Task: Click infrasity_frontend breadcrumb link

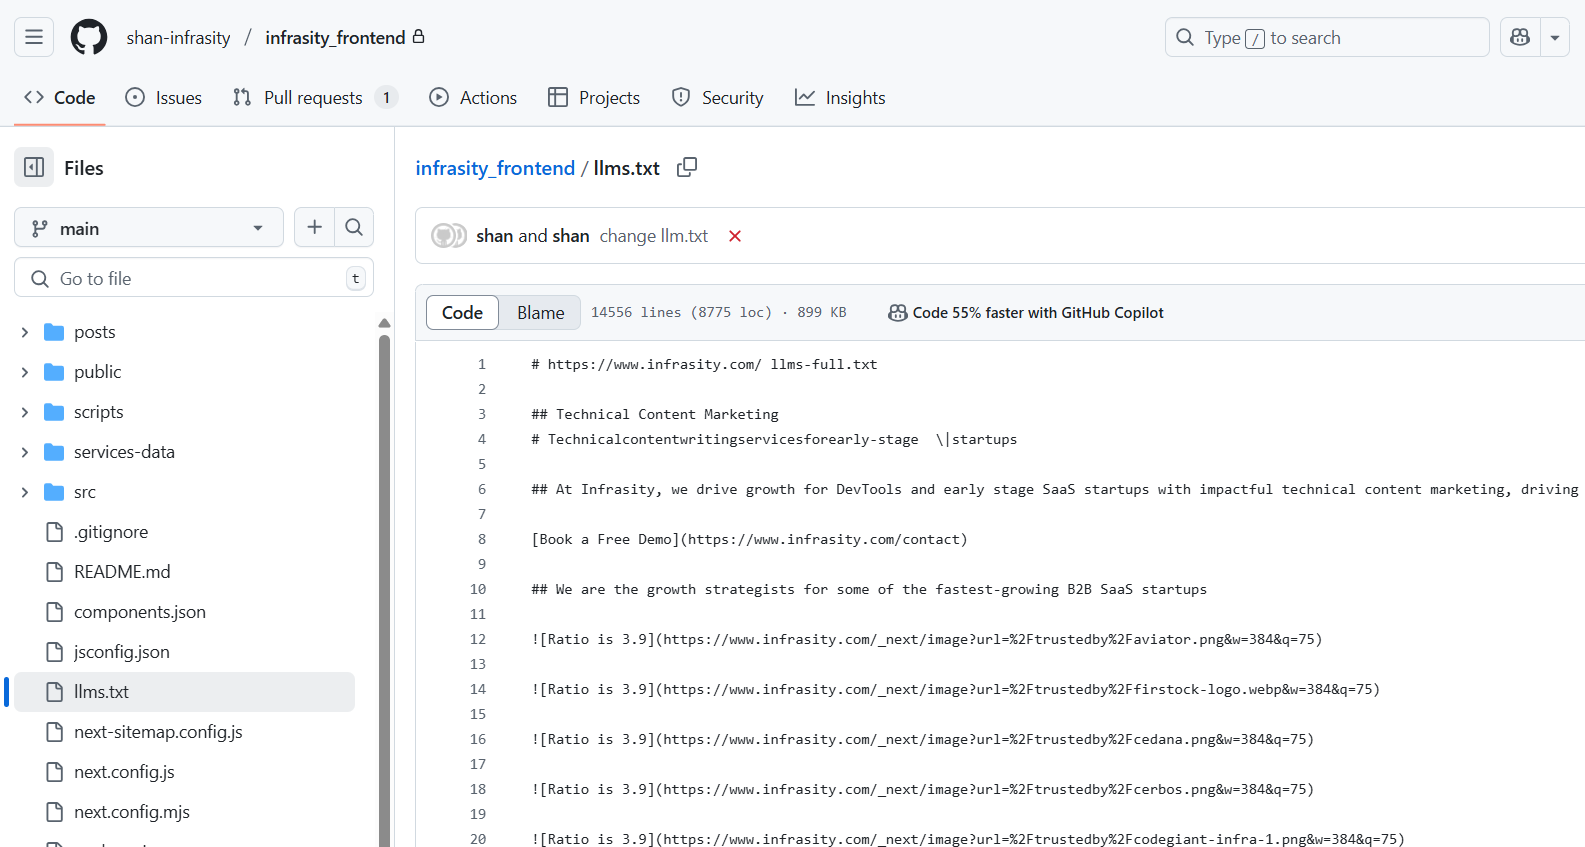Action: coord(495,168)
